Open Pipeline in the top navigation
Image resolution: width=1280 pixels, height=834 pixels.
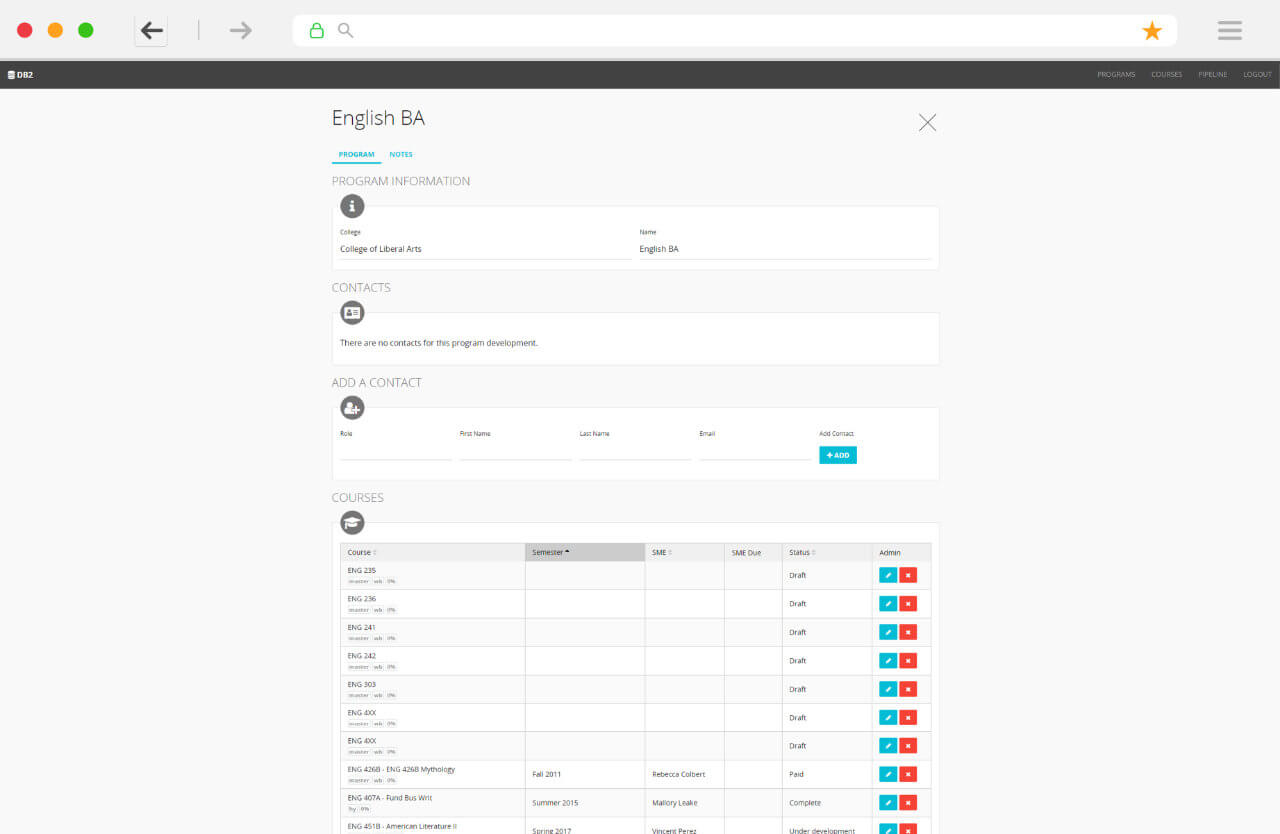pos(1212,75)
